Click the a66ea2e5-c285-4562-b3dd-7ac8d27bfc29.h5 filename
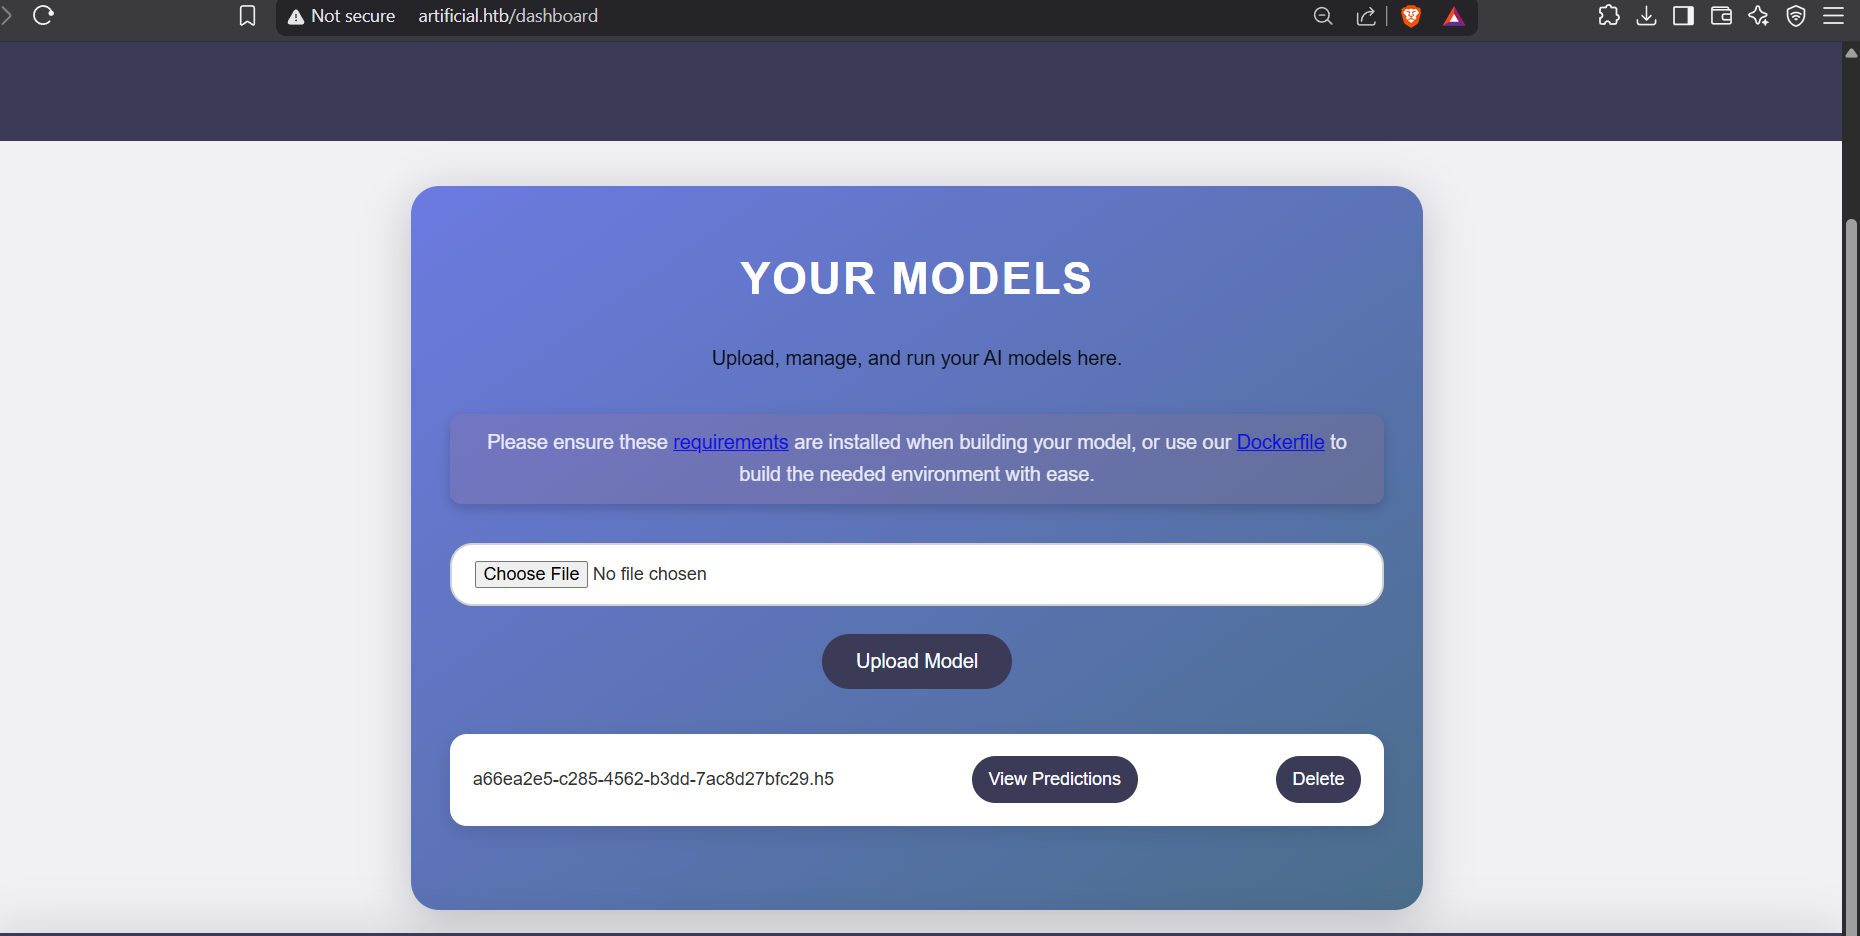1860x936 pixels. [653, 779]
